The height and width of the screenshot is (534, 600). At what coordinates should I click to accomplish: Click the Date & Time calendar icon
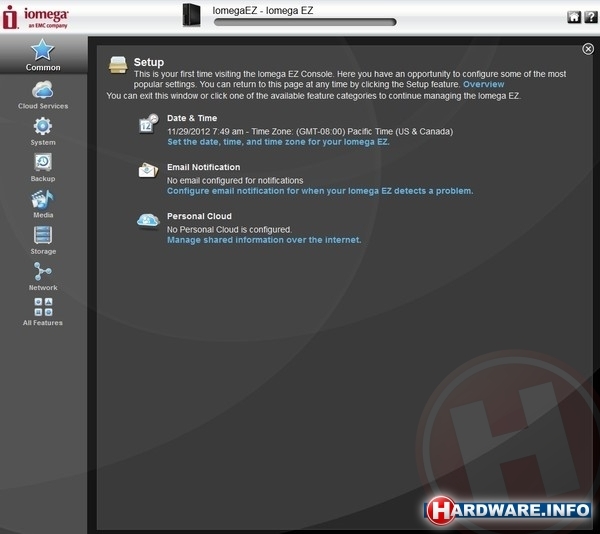pos(148,123)
